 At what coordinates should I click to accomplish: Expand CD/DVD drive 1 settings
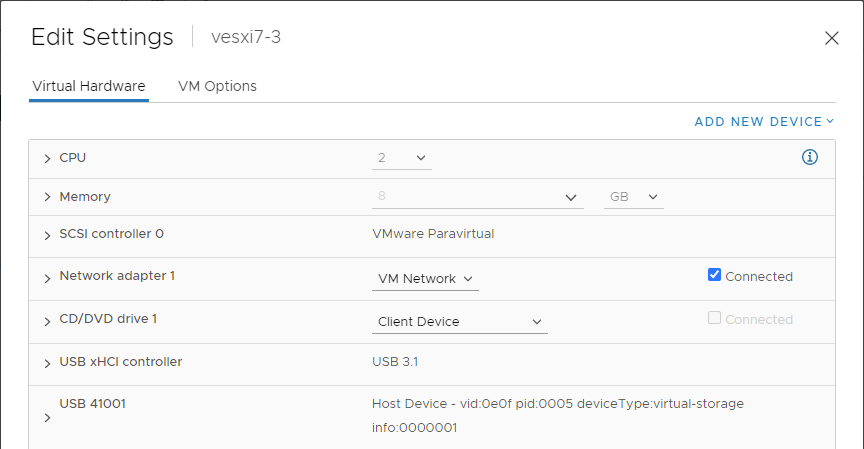[47, 322]
